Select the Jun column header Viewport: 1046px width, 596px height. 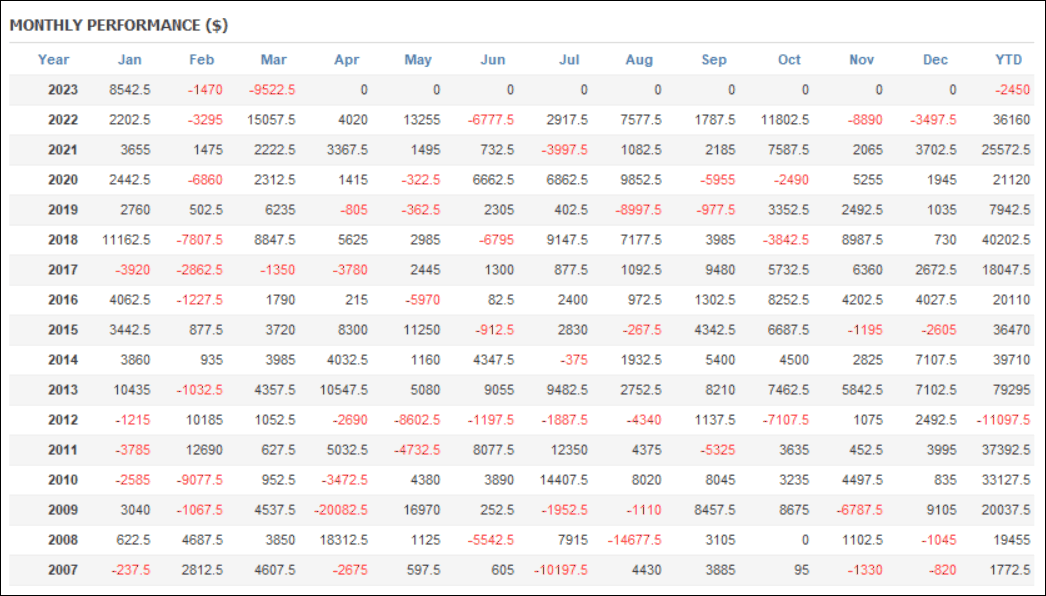493,60
